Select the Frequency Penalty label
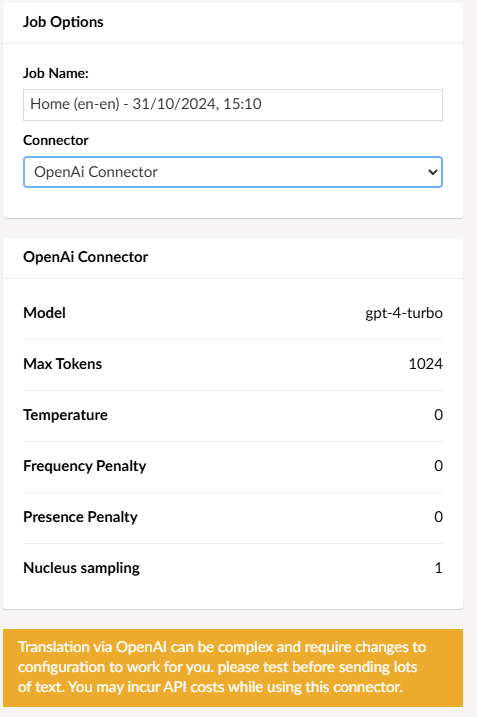 tap(85, 466)
